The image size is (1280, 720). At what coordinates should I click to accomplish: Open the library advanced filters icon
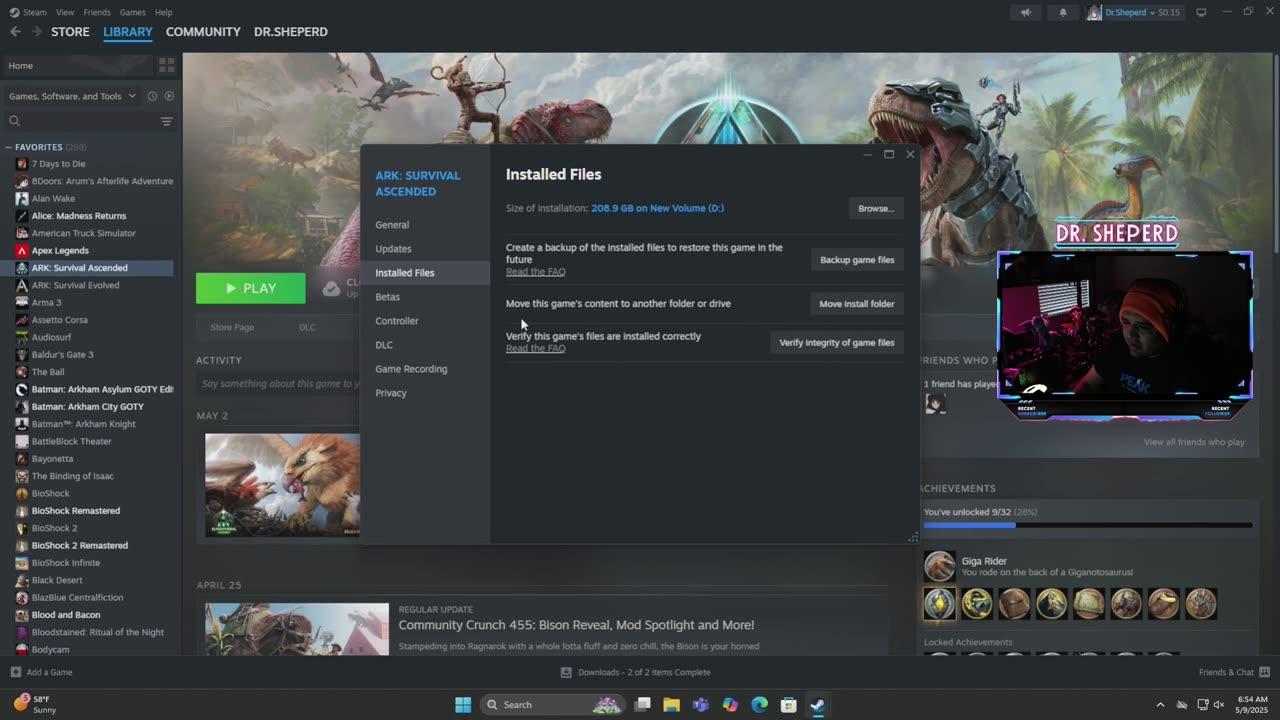pos(166,121)
